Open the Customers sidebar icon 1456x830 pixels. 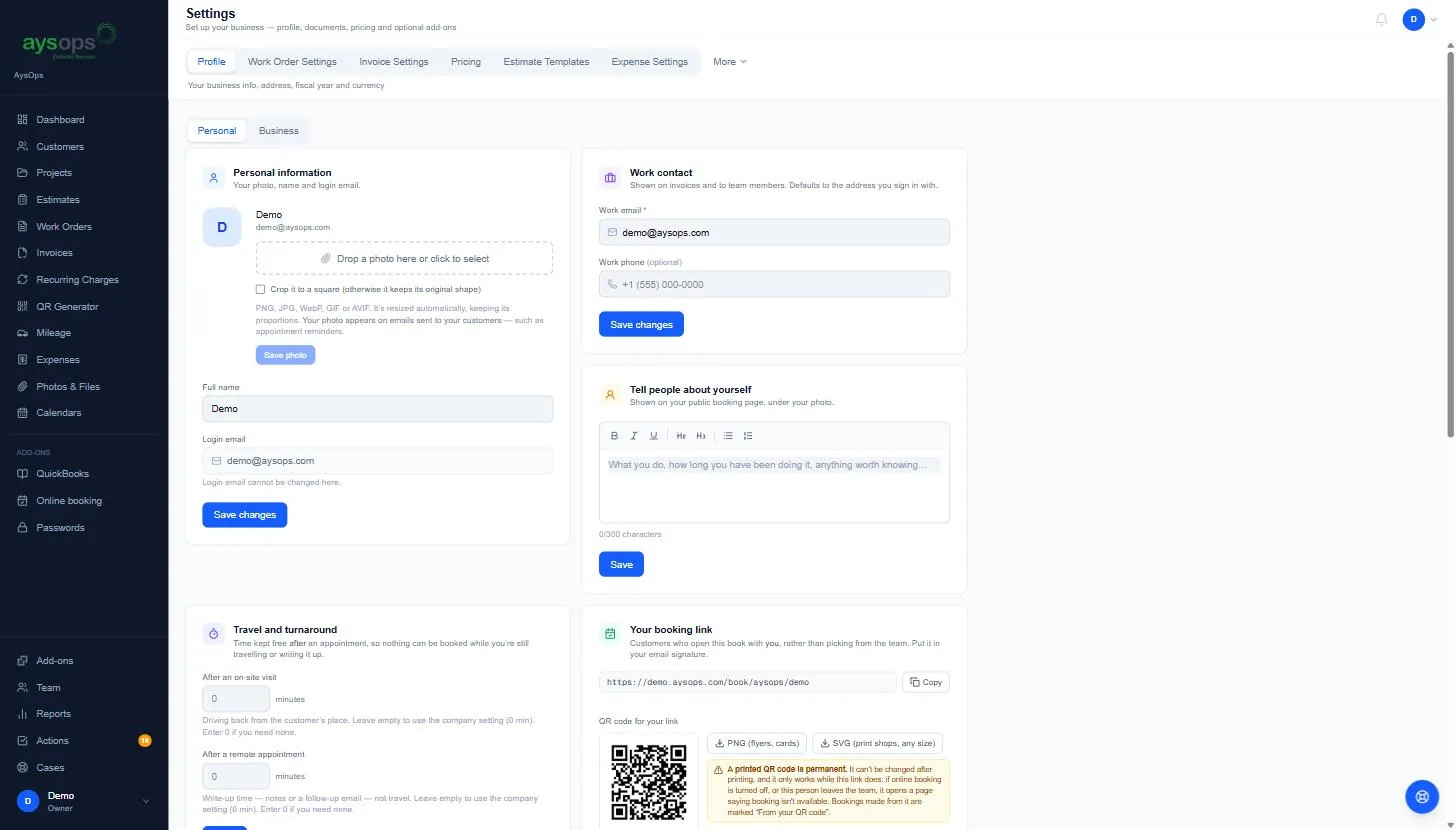[23, 146]
